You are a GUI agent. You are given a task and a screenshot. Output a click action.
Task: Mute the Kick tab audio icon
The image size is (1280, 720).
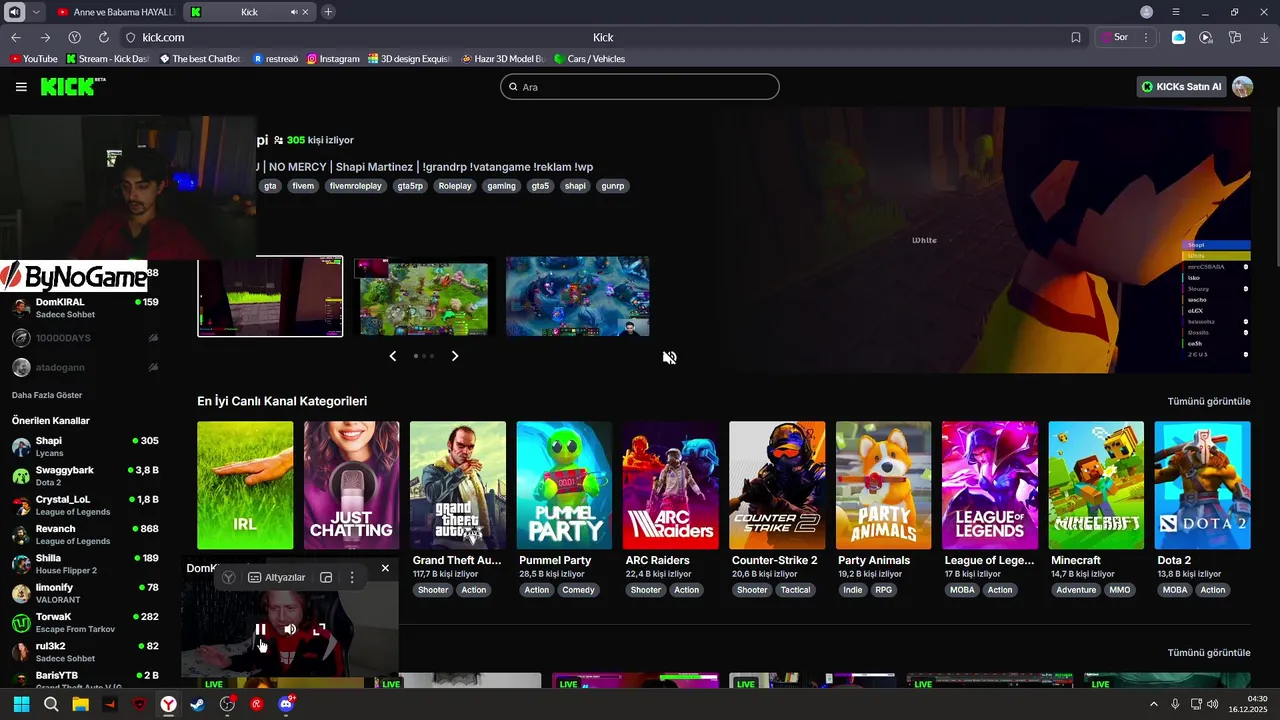(x=295, y=12)
